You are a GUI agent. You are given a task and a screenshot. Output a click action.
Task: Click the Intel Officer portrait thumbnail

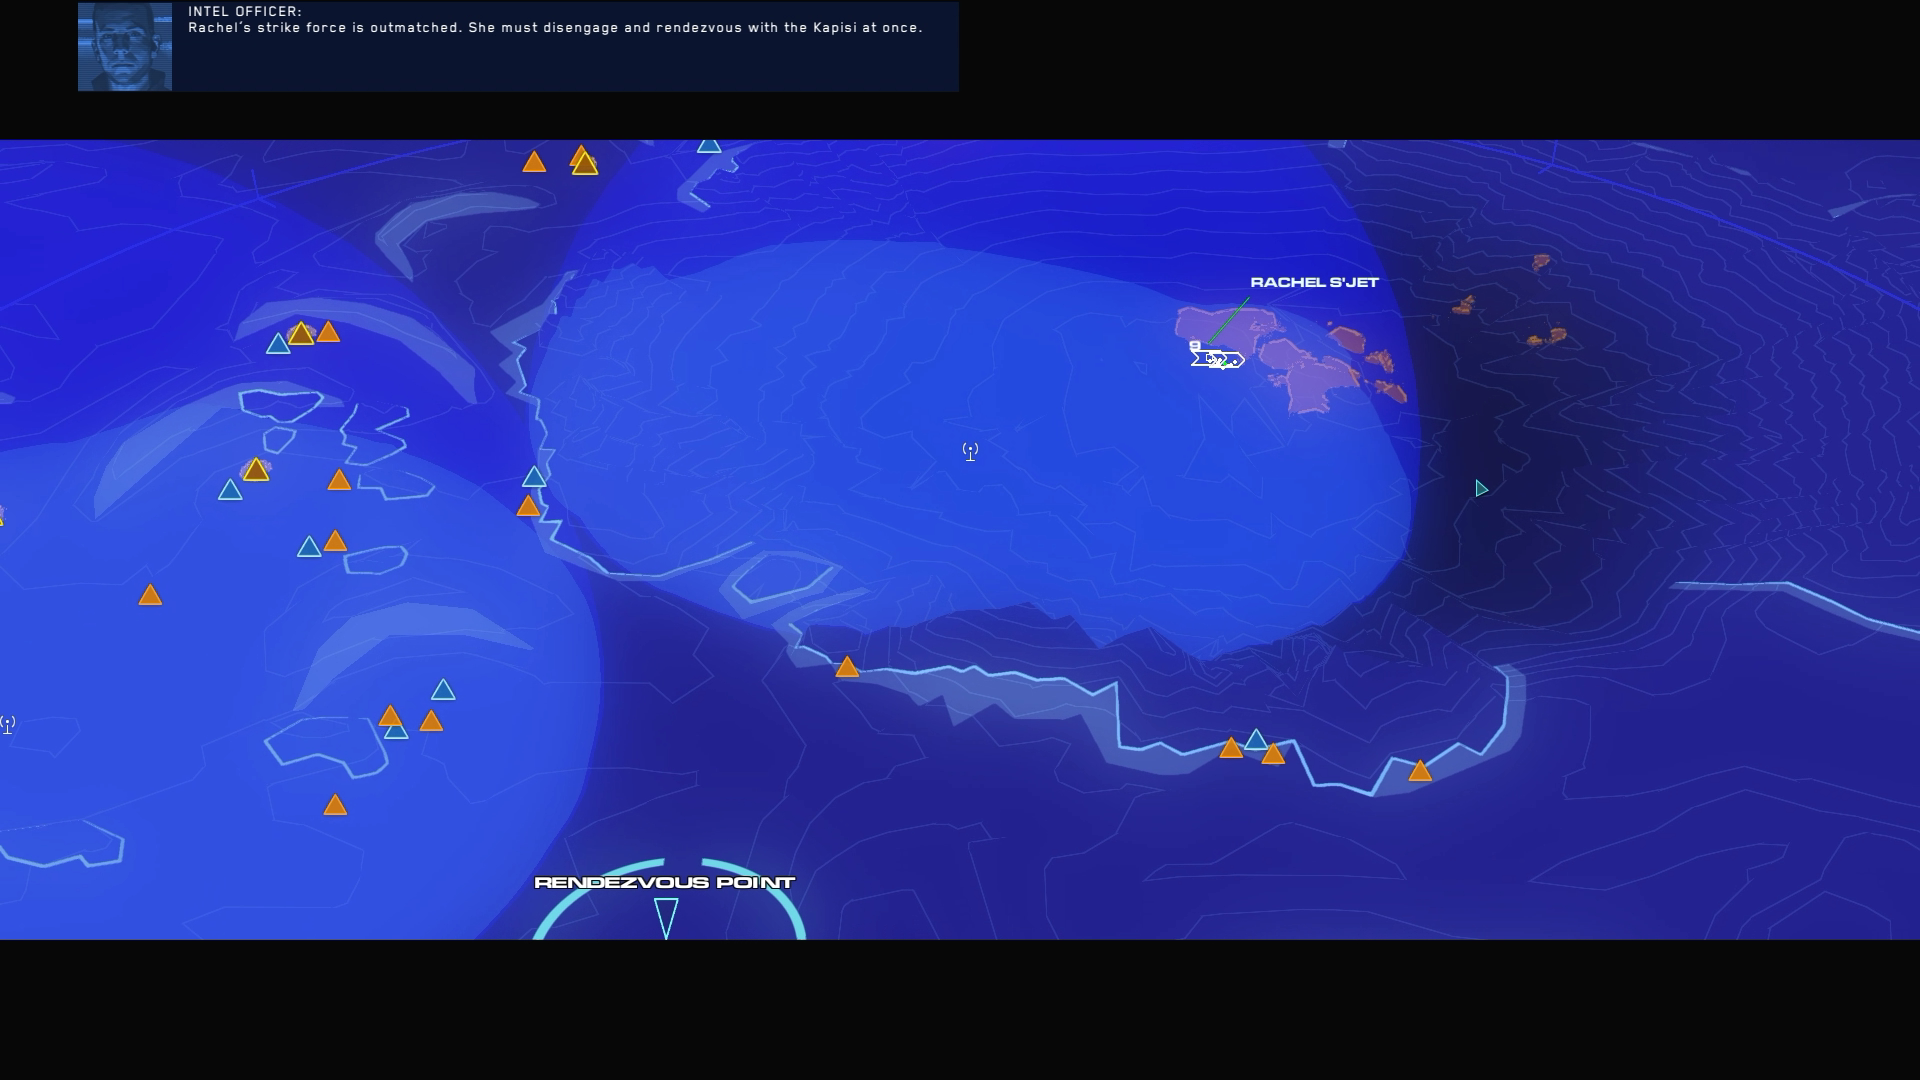(125, 47)
